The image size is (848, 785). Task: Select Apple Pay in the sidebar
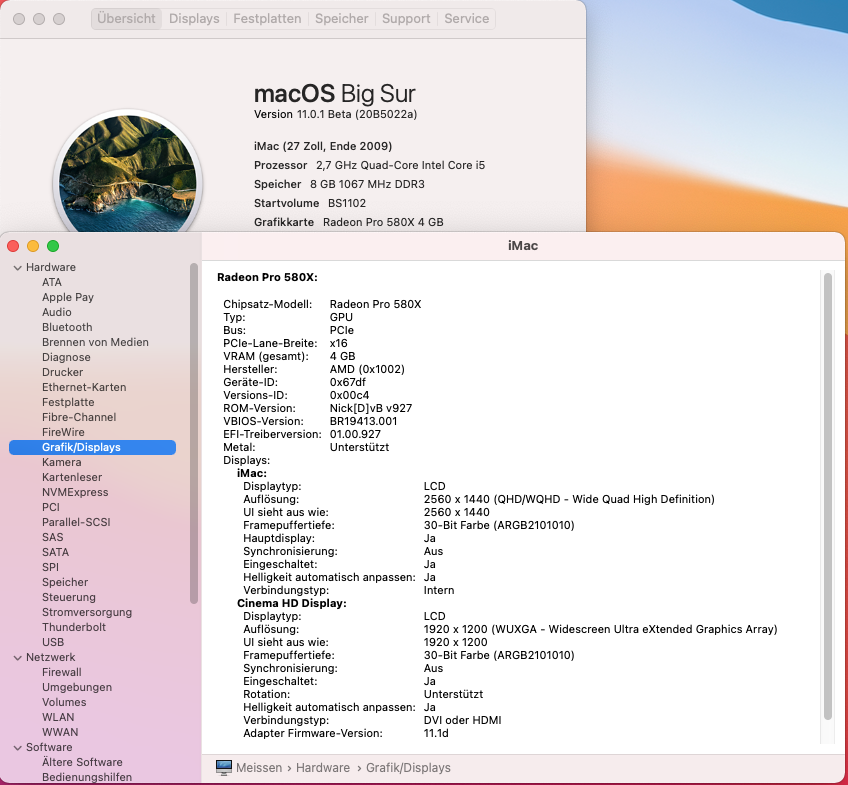click(x=68, y=297)
